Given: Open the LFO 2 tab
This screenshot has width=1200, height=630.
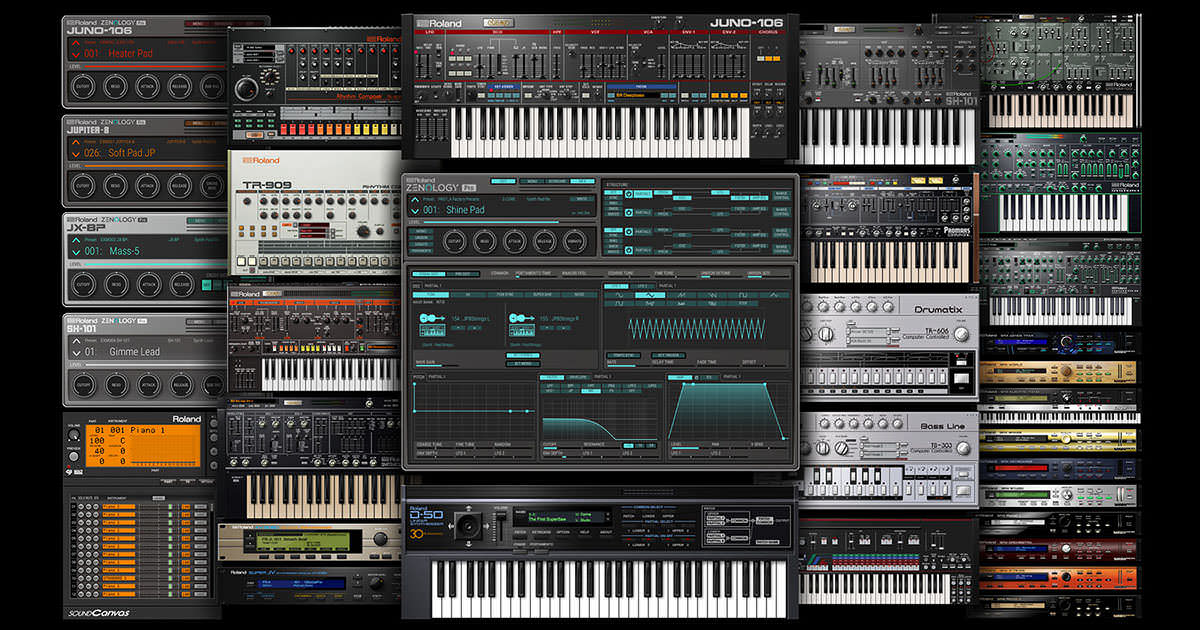Looking at the screenshot, I should pyautogui.click(x=643, y=286).
